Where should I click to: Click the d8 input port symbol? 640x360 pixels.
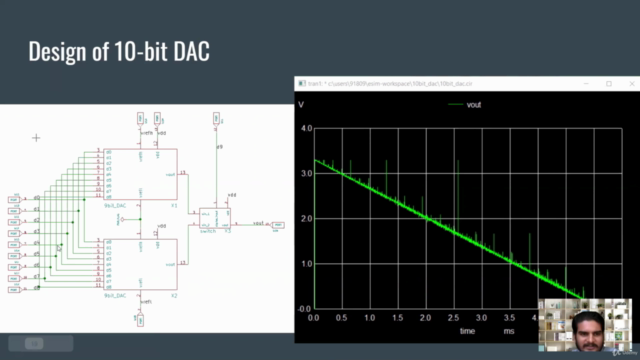pos(14,289)
